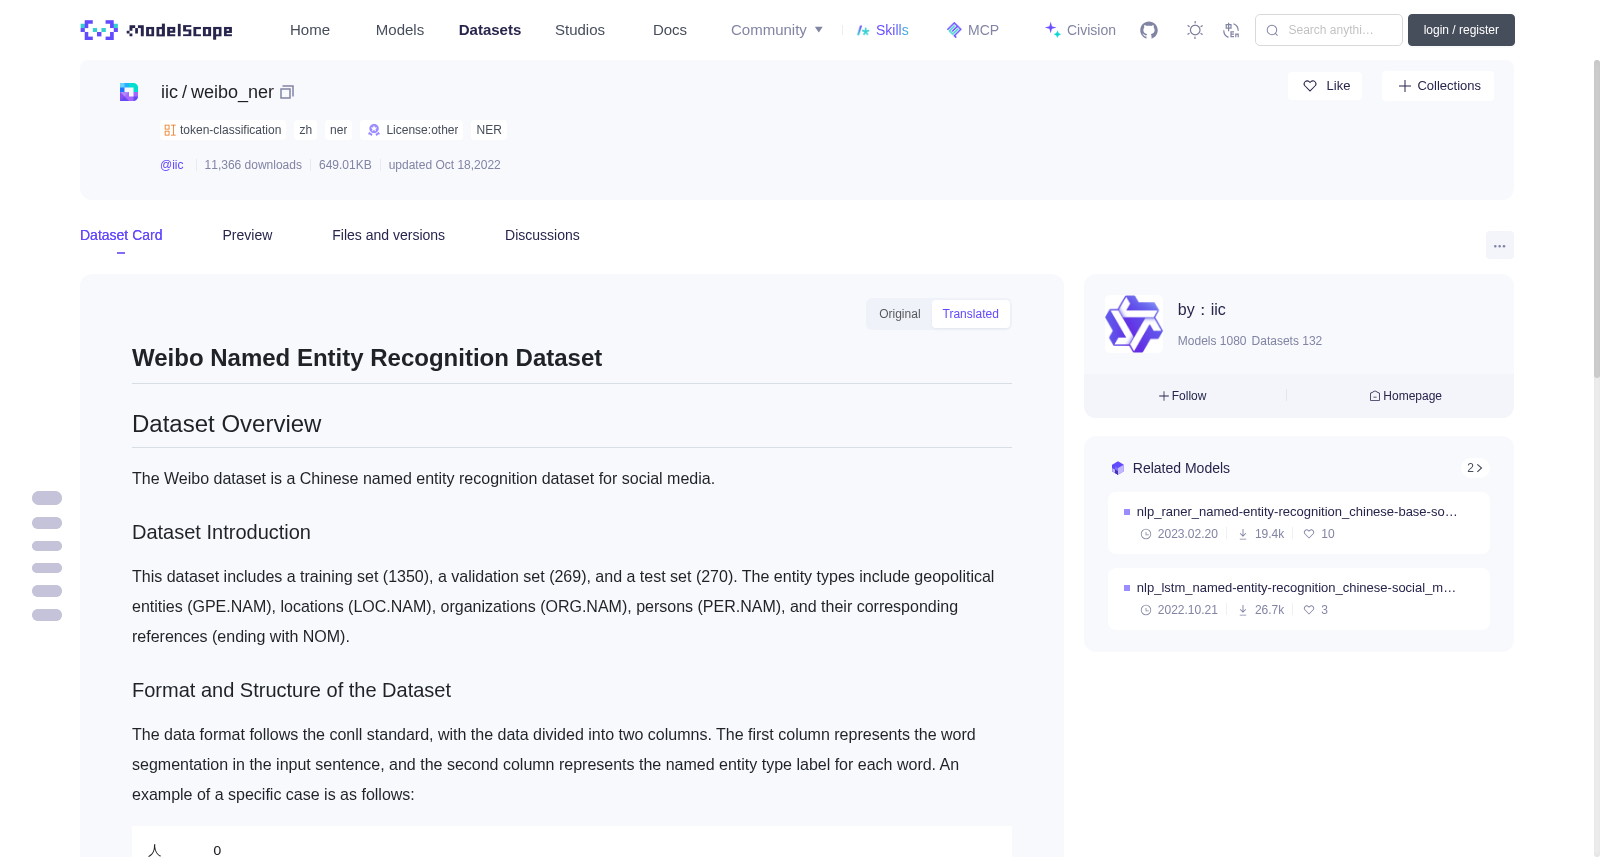Click the Dataset Overview heading

227,424
